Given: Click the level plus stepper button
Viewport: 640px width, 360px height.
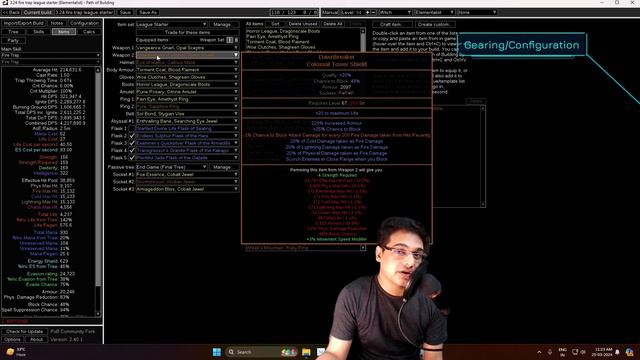Looking at the screenshot, I should [367, 13].
